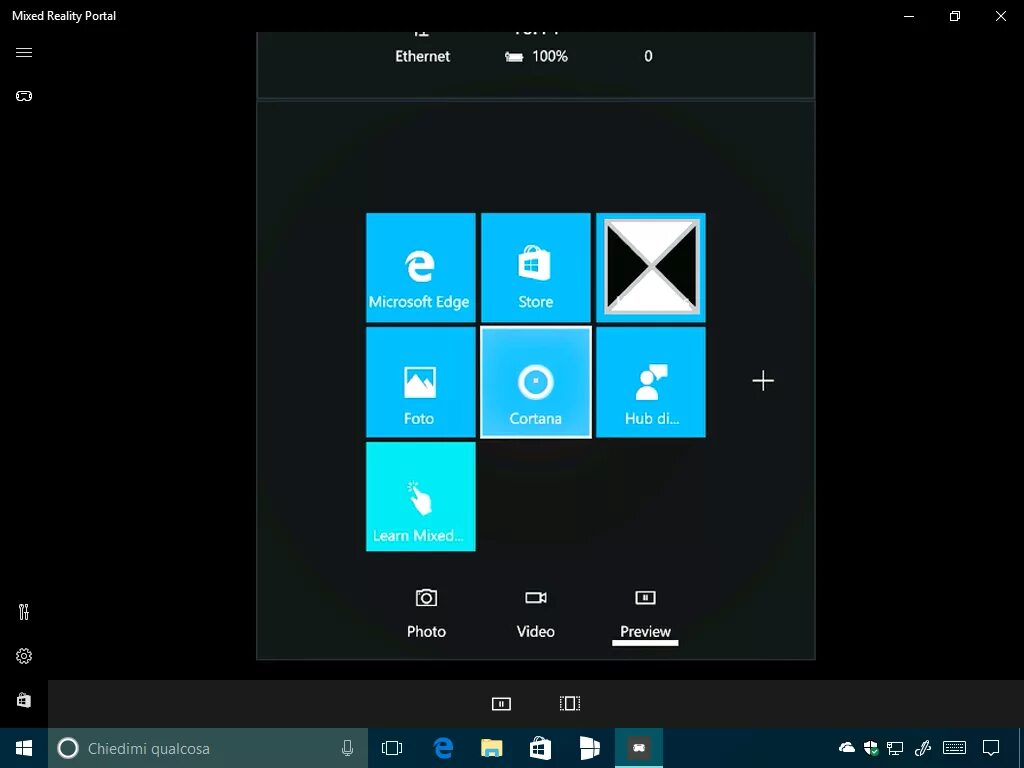
Task: Launch the Microsoft Edge tile
Action: point(421,268)
